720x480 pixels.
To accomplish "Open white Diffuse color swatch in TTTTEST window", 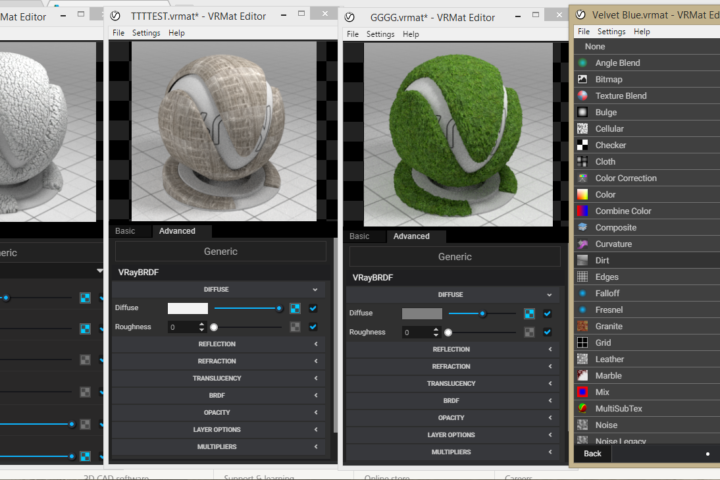I will (x=188, y=308).
